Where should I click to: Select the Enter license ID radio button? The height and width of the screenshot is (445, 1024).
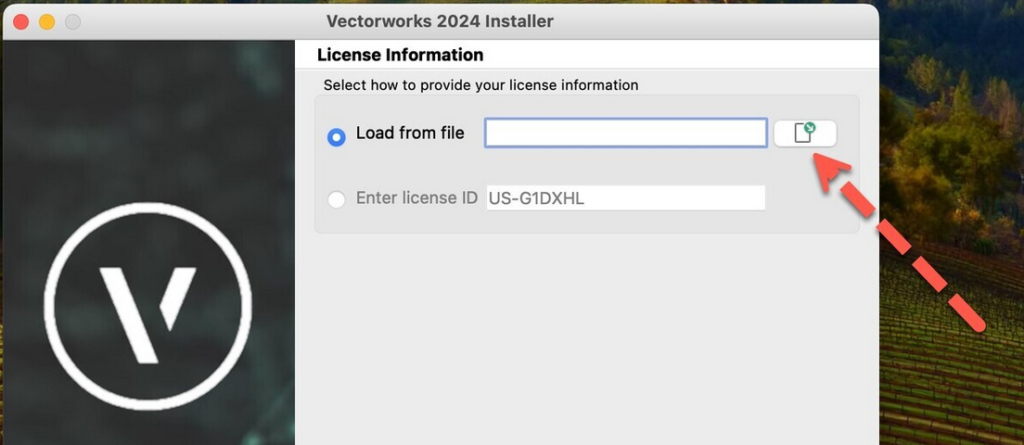pyautogui.click(x=337, y=199)
